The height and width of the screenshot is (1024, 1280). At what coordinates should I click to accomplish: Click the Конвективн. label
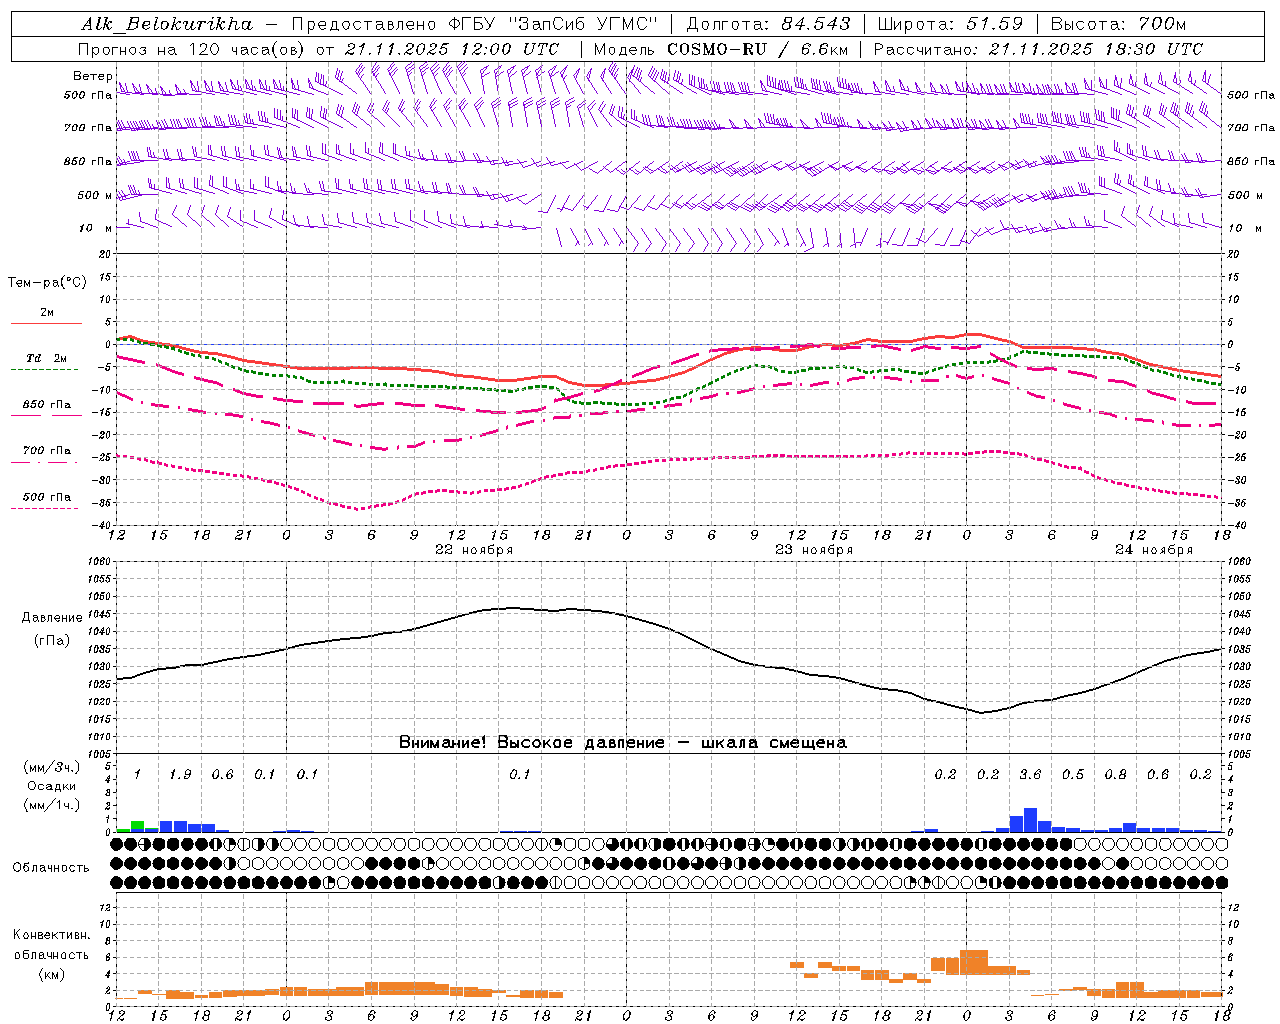[51, 935]
